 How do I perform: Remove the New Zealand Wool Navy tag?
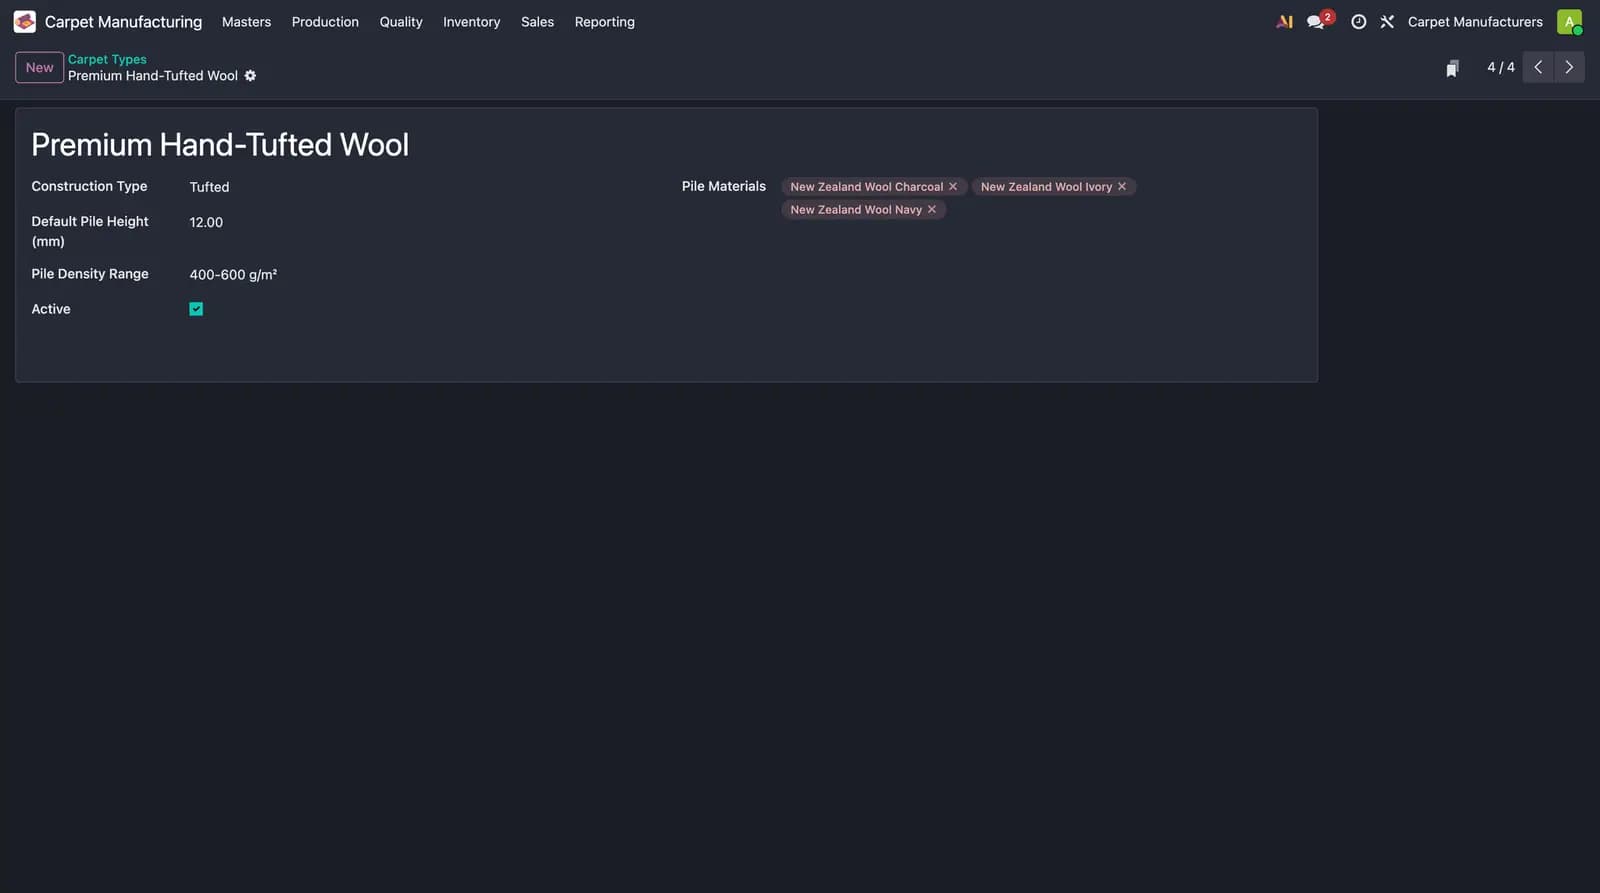(x=932, y=210)
